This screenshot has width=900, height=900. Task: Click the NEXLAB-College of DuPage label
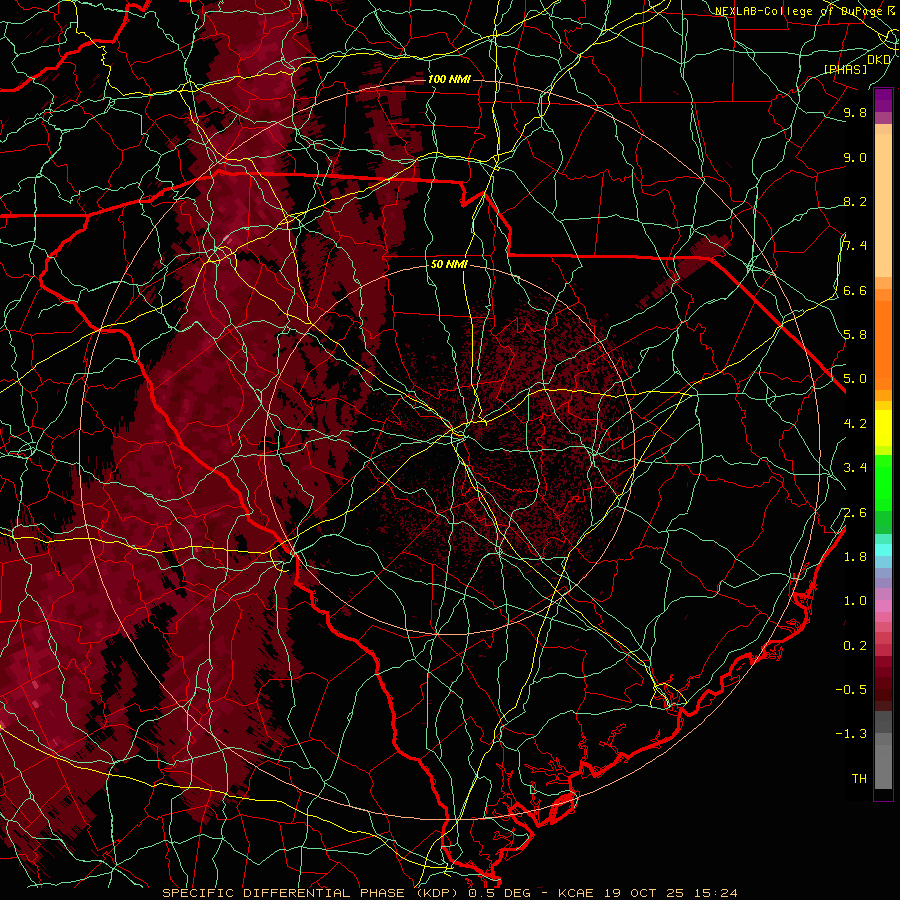pos(798,11)
